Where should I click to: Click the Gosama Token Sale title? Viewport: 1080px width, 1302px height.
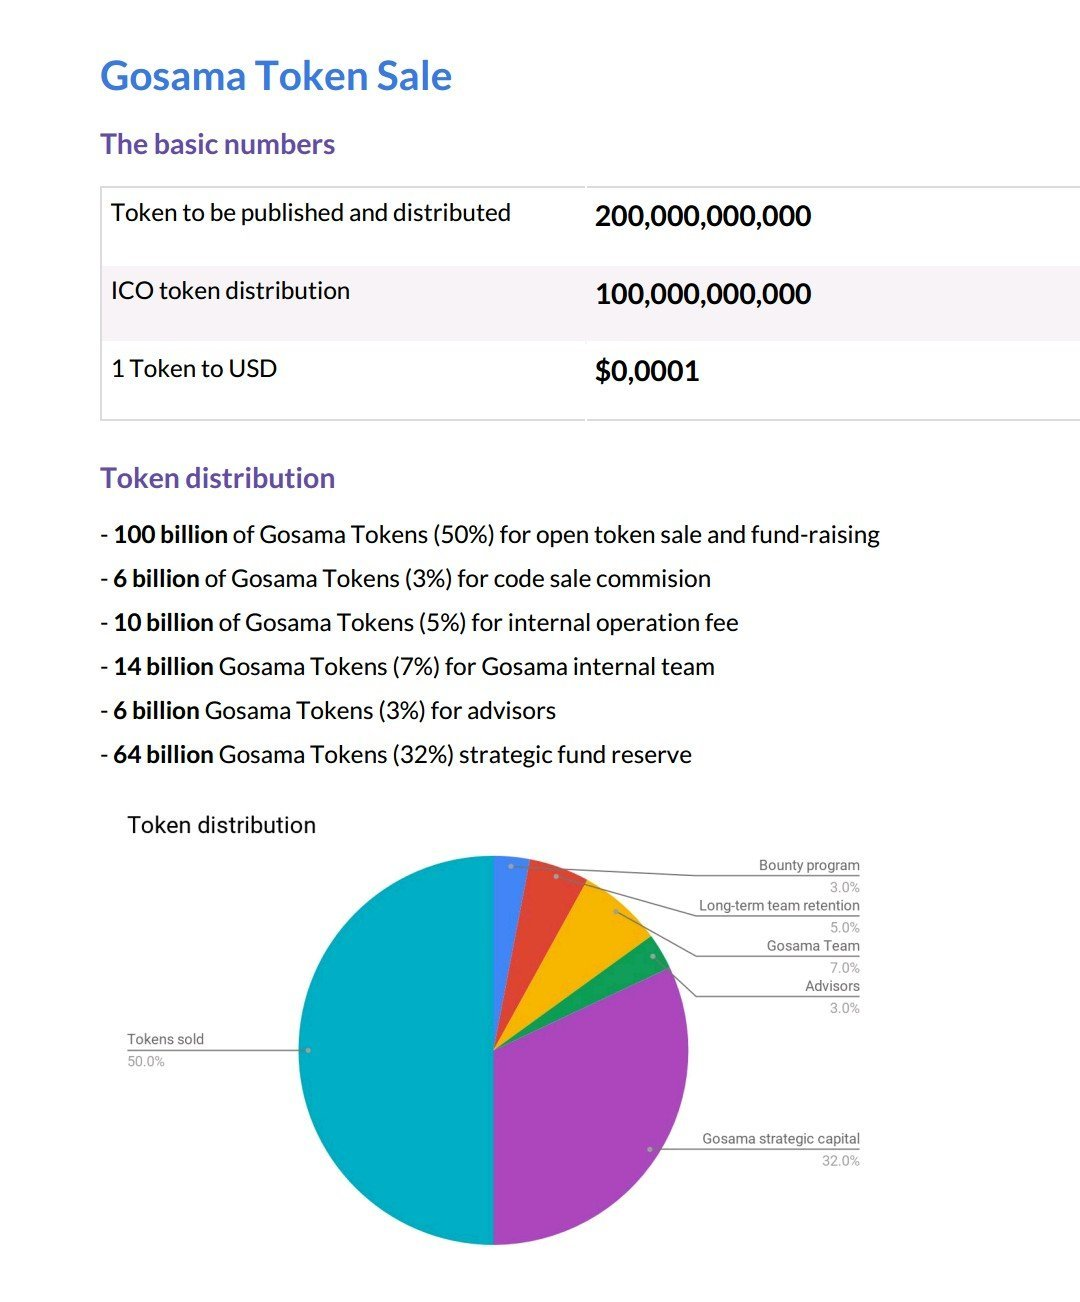click(x=276, y=76)
